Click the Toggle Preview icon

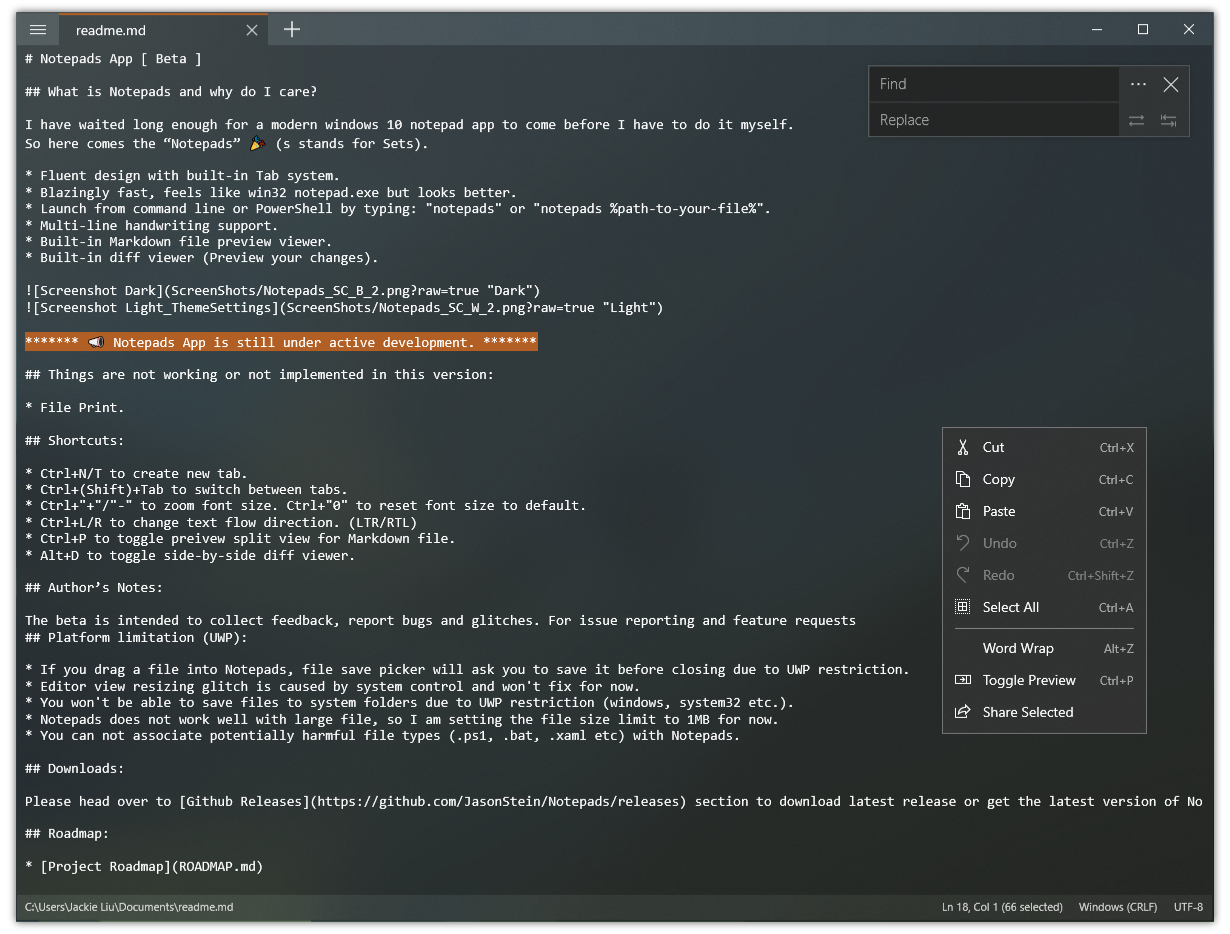(x=963, y=680)
